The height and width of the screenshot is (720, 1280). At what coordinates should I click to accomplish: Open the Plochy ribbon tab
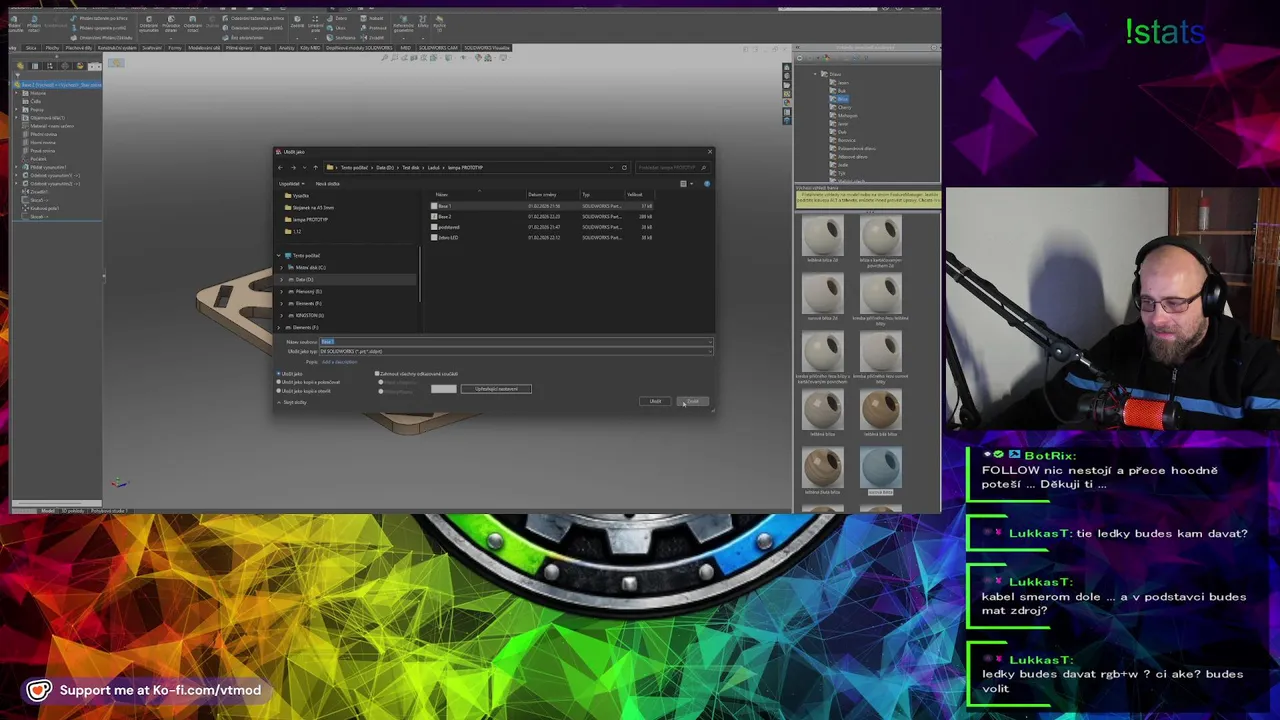[x=52, y=48]
